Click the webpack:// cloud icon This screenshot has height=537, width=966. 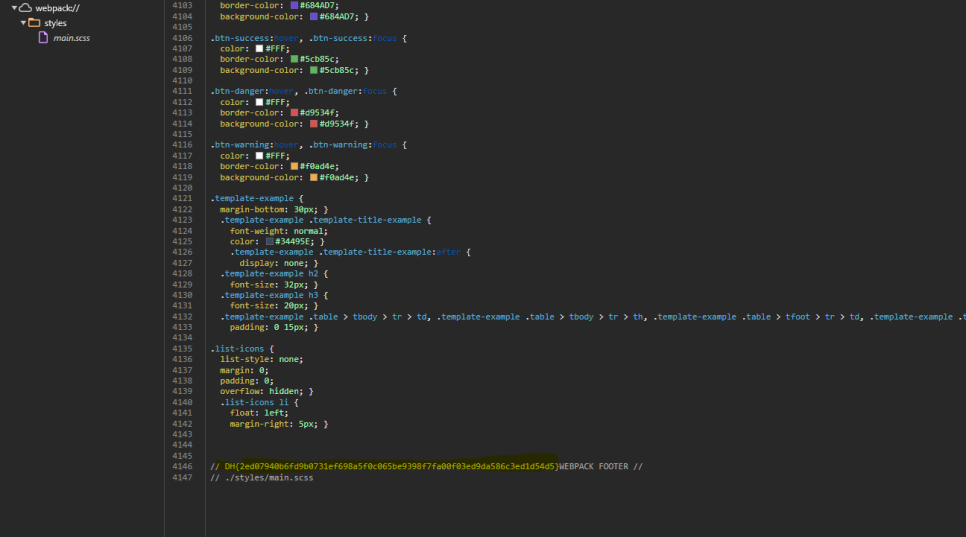point(25,8)
